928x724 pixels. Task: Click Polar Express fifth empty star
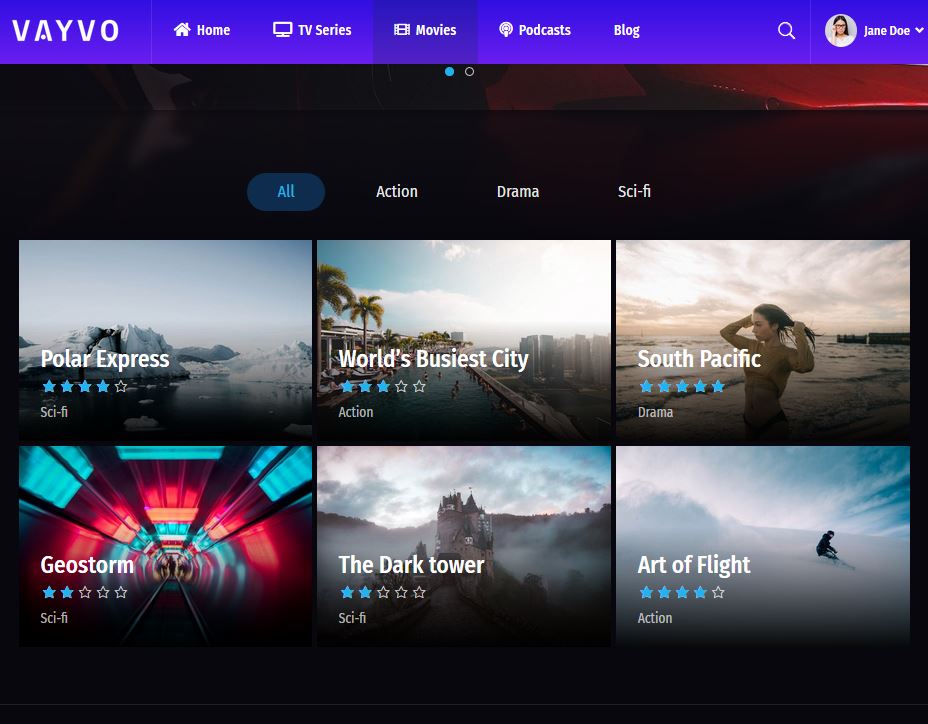click(121, 387)
